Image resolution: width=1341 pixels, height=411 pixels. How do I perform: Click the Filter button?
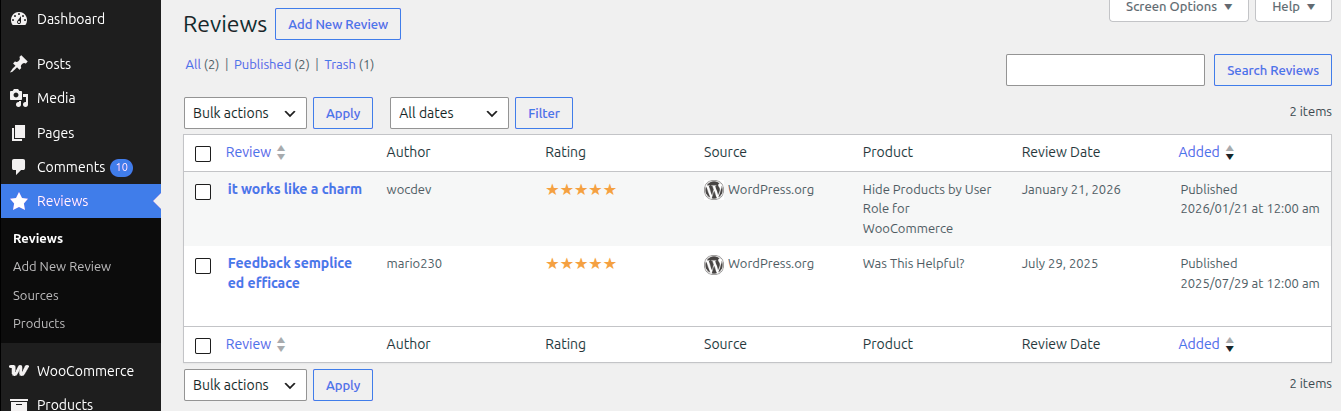point(544,113)
